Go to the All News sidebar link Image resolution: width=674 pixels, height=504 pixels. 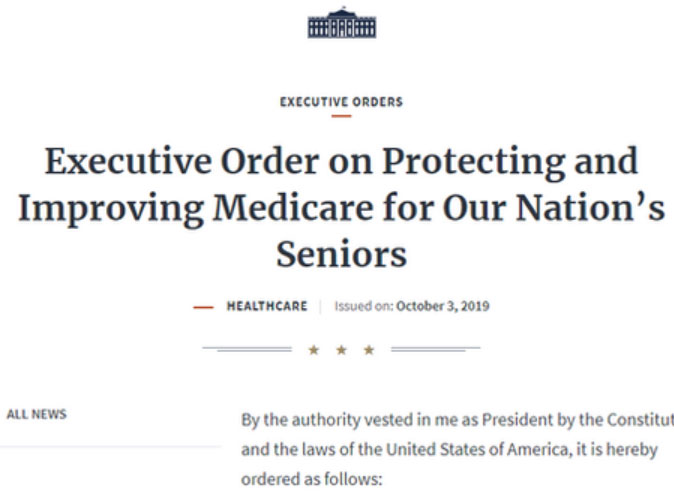[x=37, y=414]
